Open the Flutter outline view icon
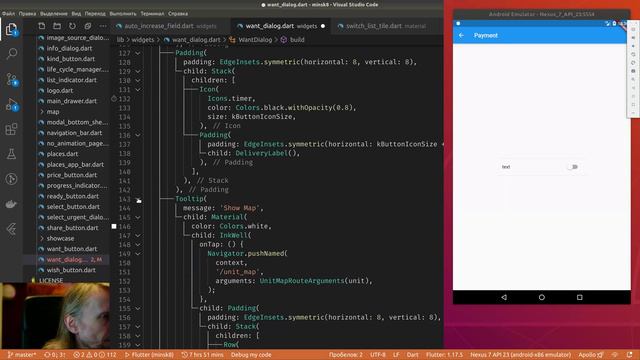Image resolution: width=640 pixels, height=360 pixels. (x=11, y=229)
